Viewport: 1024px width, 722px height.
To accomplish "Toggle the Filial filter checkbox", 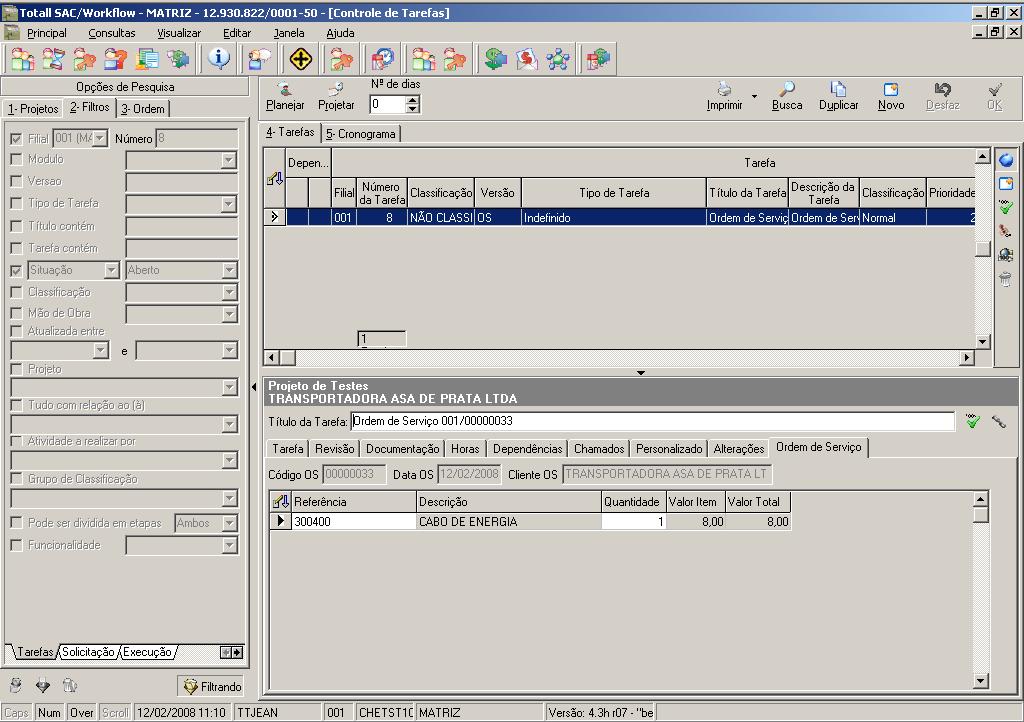I will coord(16,139).
